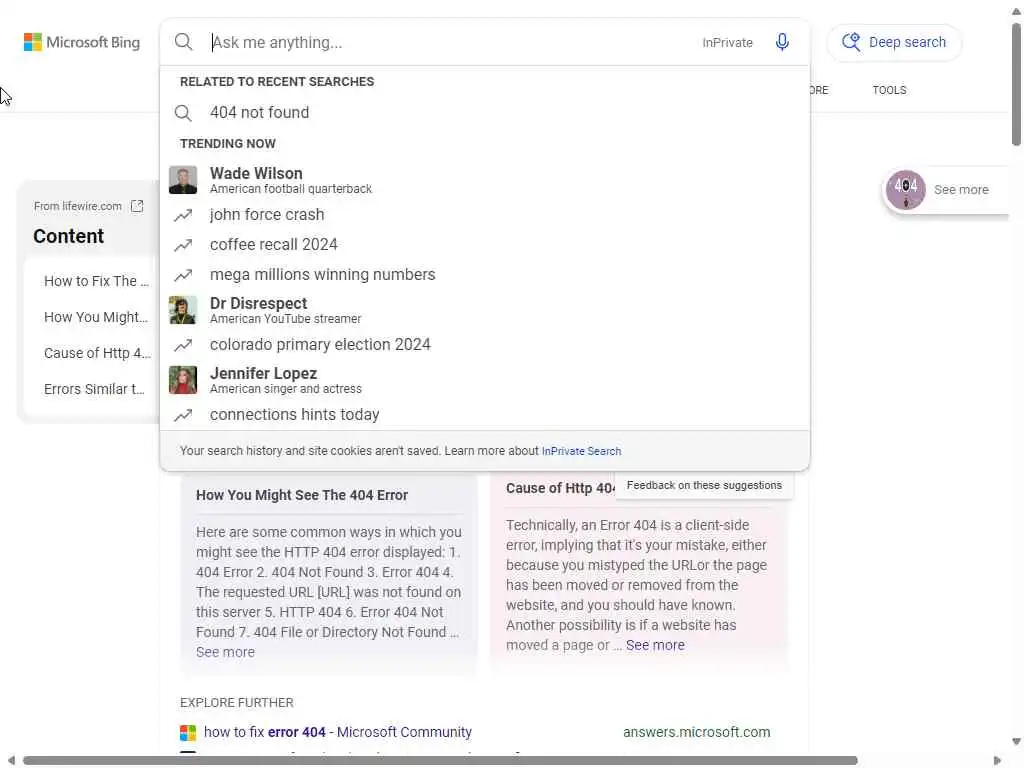Click search icon beside '404 not found'
1024x768 pixels.
tap(183, 113)
